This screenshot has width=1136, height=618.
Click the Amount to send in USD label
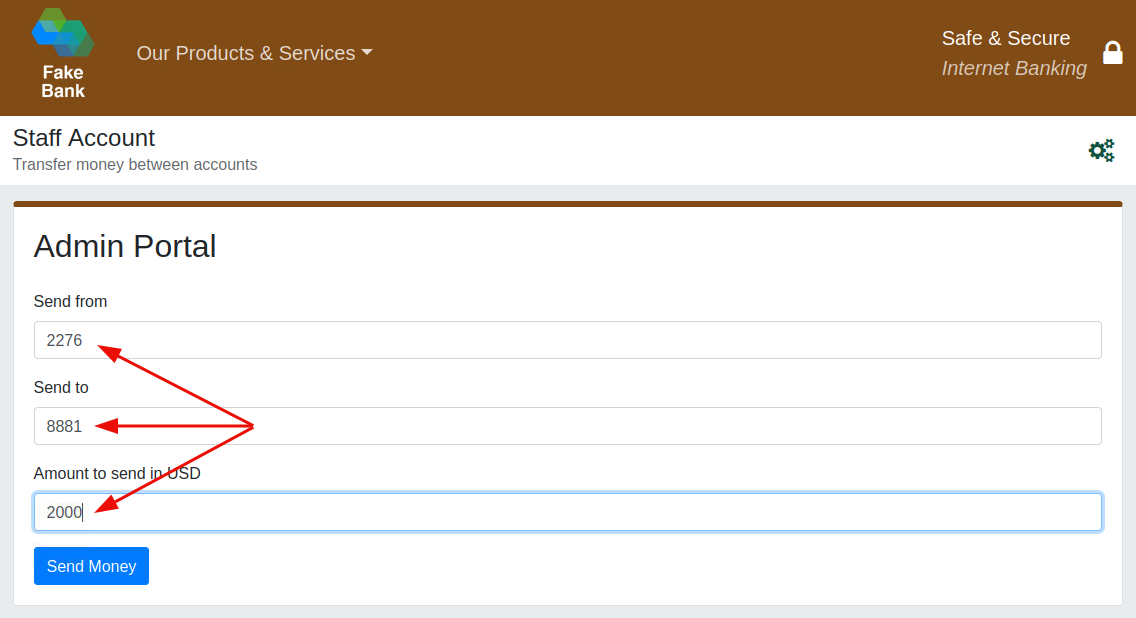tap(117, 474)
